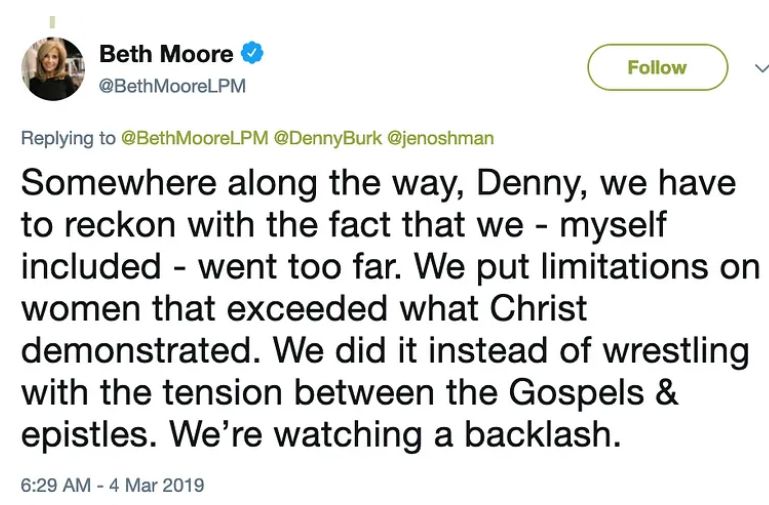Click the "Replying to" label
The height and width of the screenshot is (505, 769).
click(x=68, y=138)
